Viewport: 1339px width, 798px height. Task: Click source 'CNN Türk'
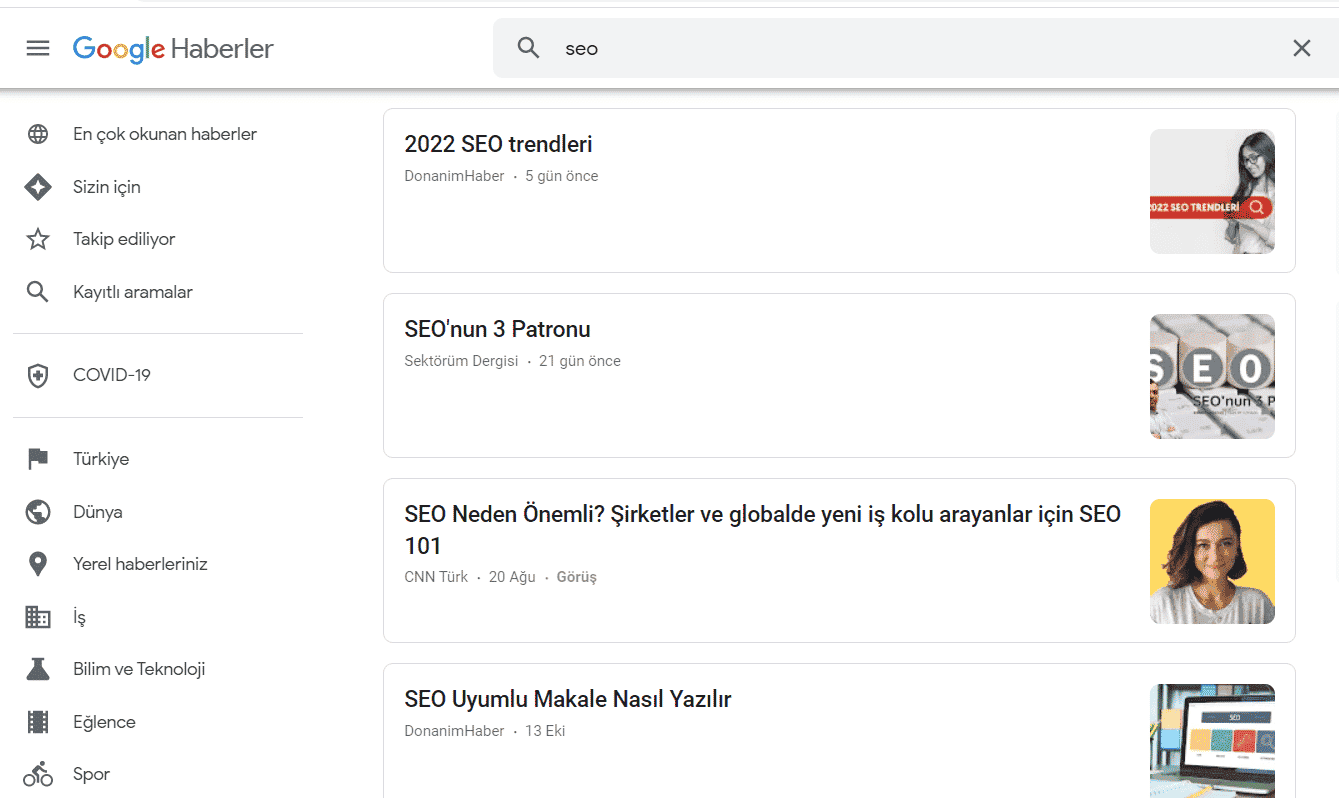[436, 577]
